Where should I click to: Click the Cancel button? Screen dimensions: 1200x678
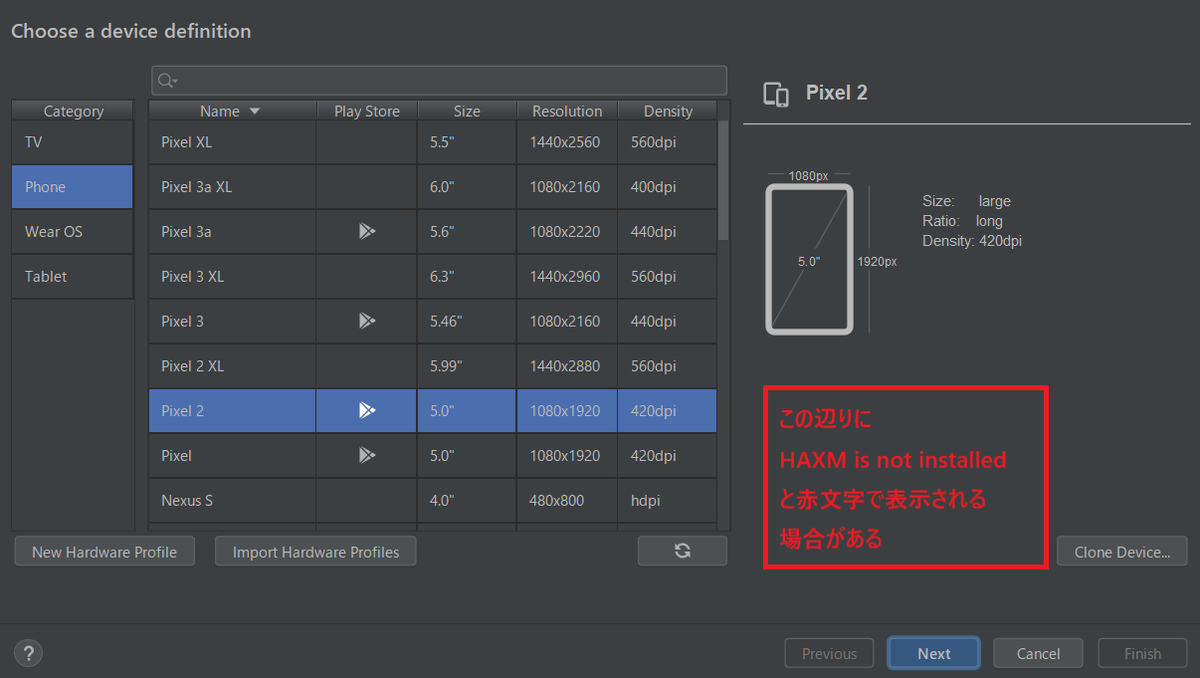click(x=1038, y=653)
